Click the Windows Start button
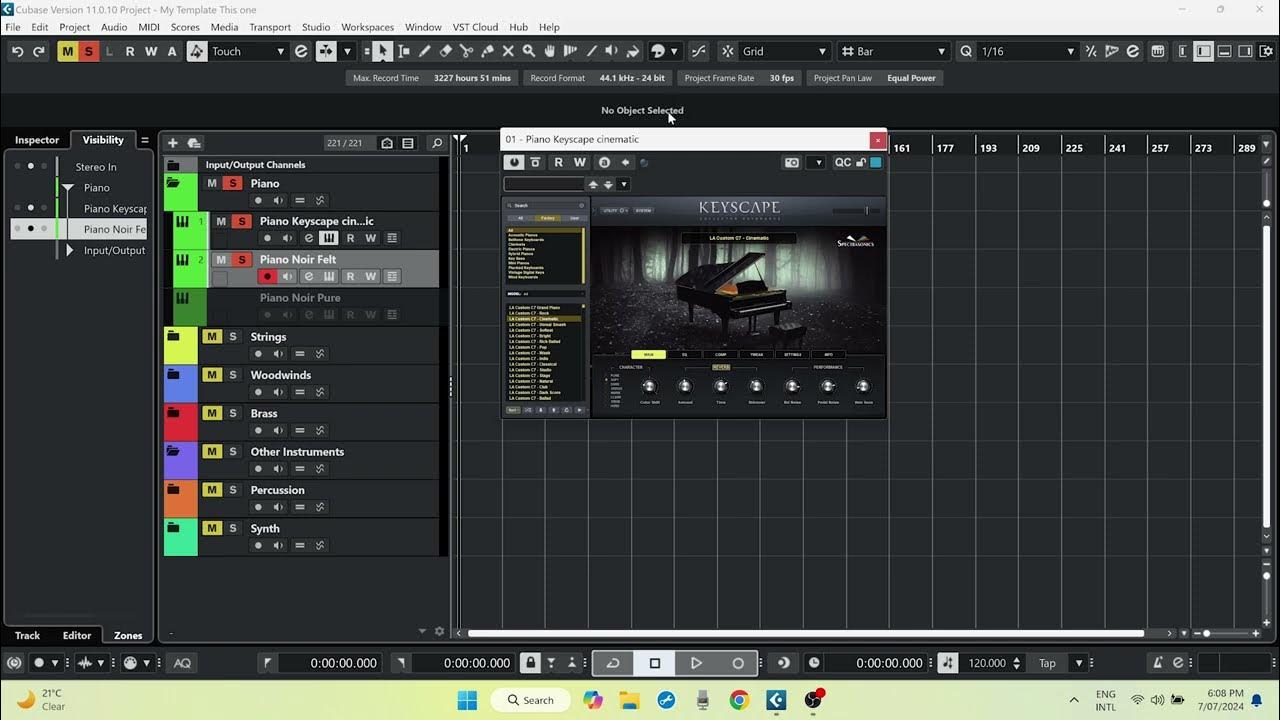This screenshot has width=1280, height=720. click(x=467, y=700)
